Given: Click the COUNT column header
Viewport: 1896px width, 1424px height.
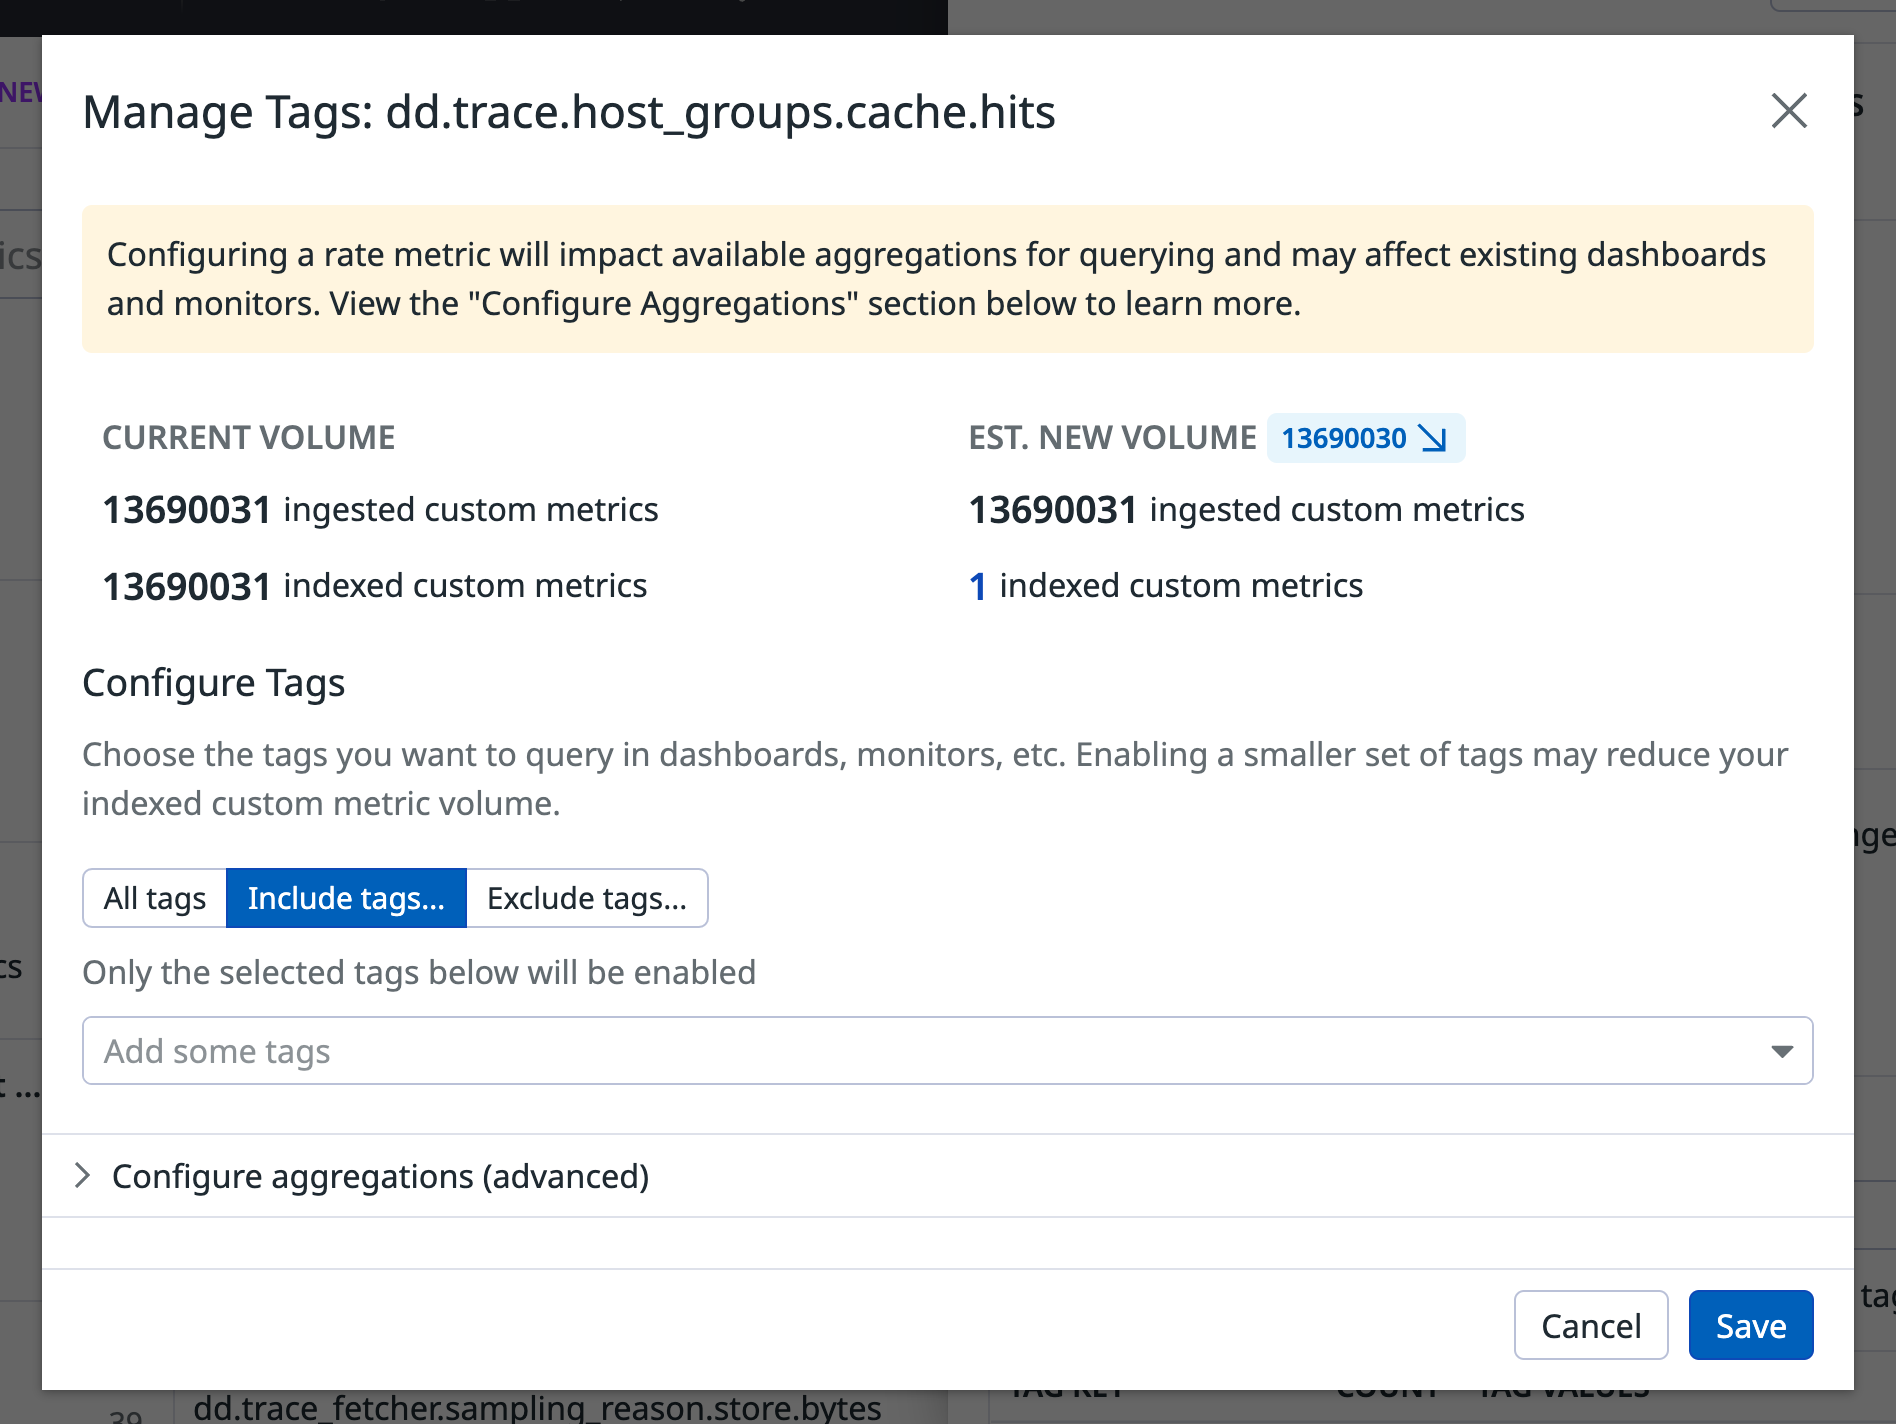Looking at the screenshot, I should tap(1384, 1388).
